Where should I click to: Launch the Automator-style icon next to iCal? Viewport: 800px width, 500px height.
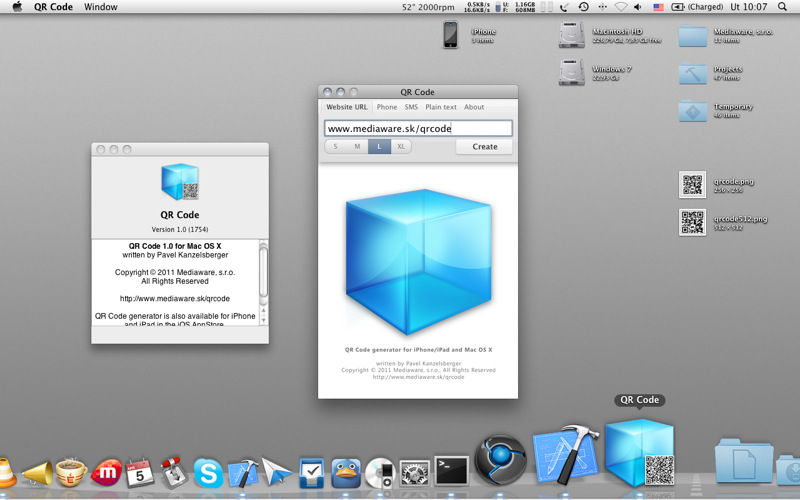(173, 473)
